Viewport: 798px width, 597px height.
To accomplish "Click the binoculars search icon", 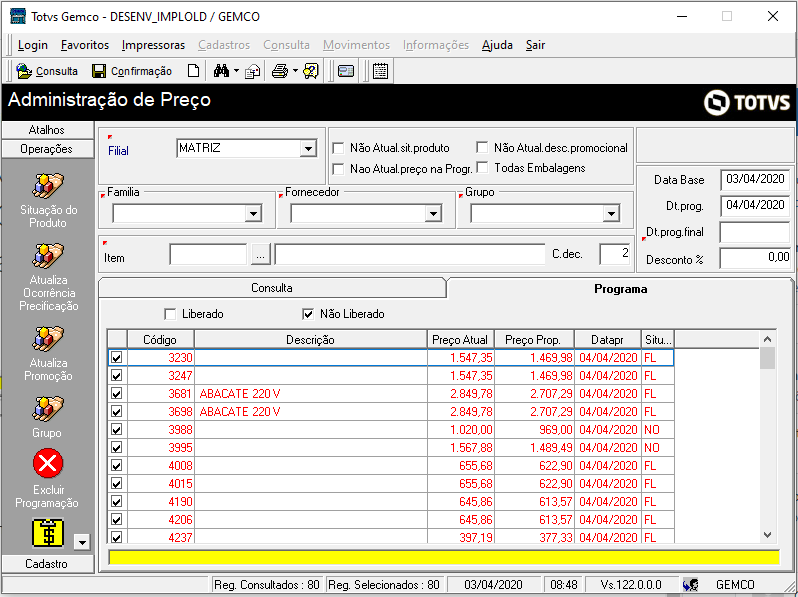I will [x=221, y=71].
